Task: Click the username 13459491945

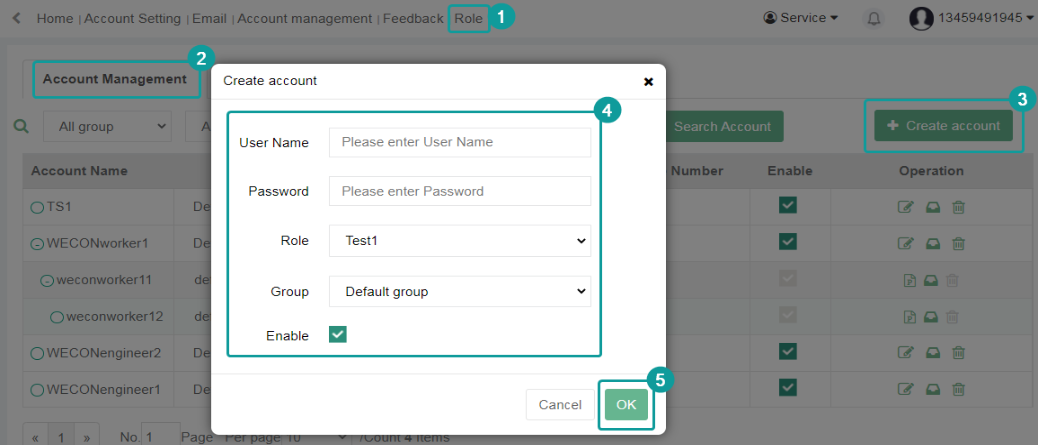Action: pyautogui.click(x=980, y=18)
